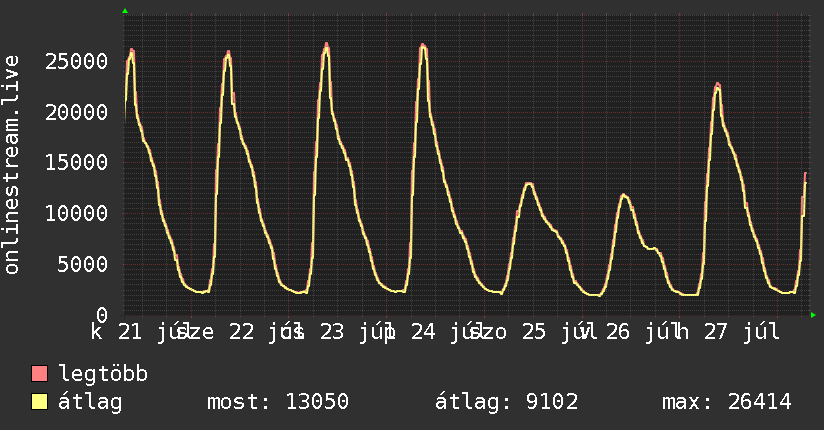Click the green arrow ending the x-axis

coord(813,315)
